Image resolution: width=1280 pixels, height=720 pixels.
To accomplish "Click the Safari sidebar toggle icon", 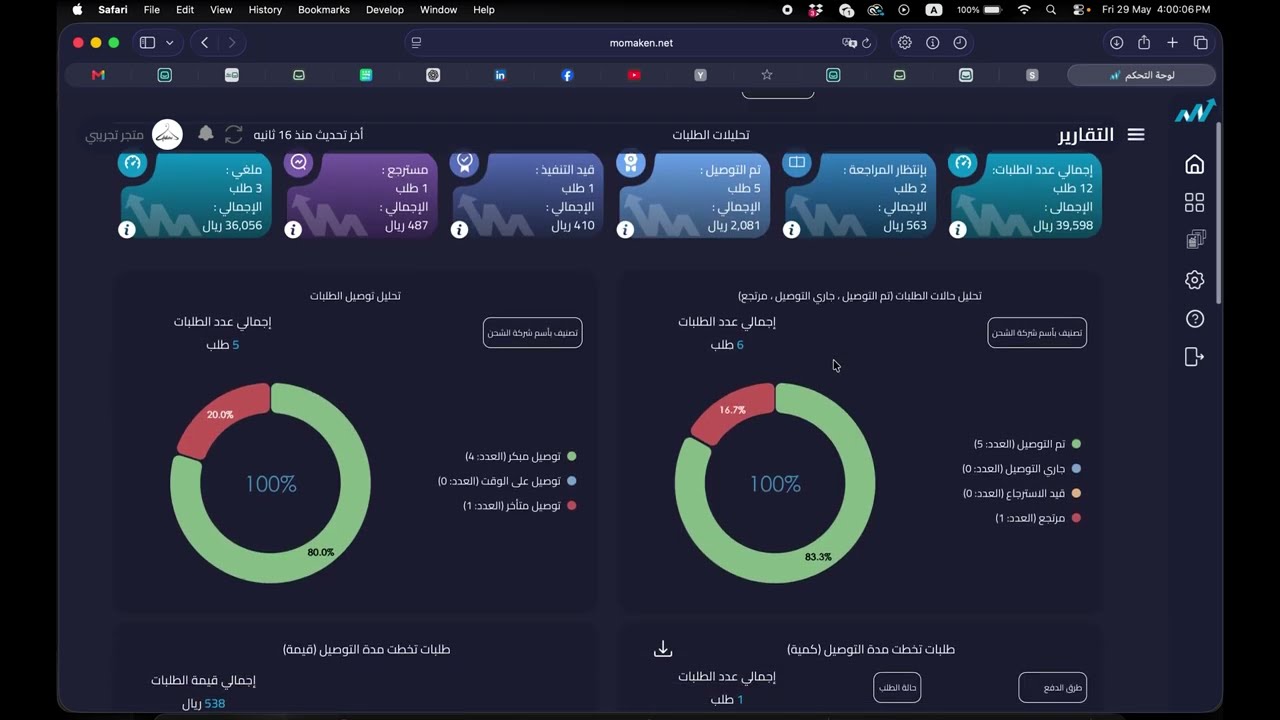I will [147, 43].
